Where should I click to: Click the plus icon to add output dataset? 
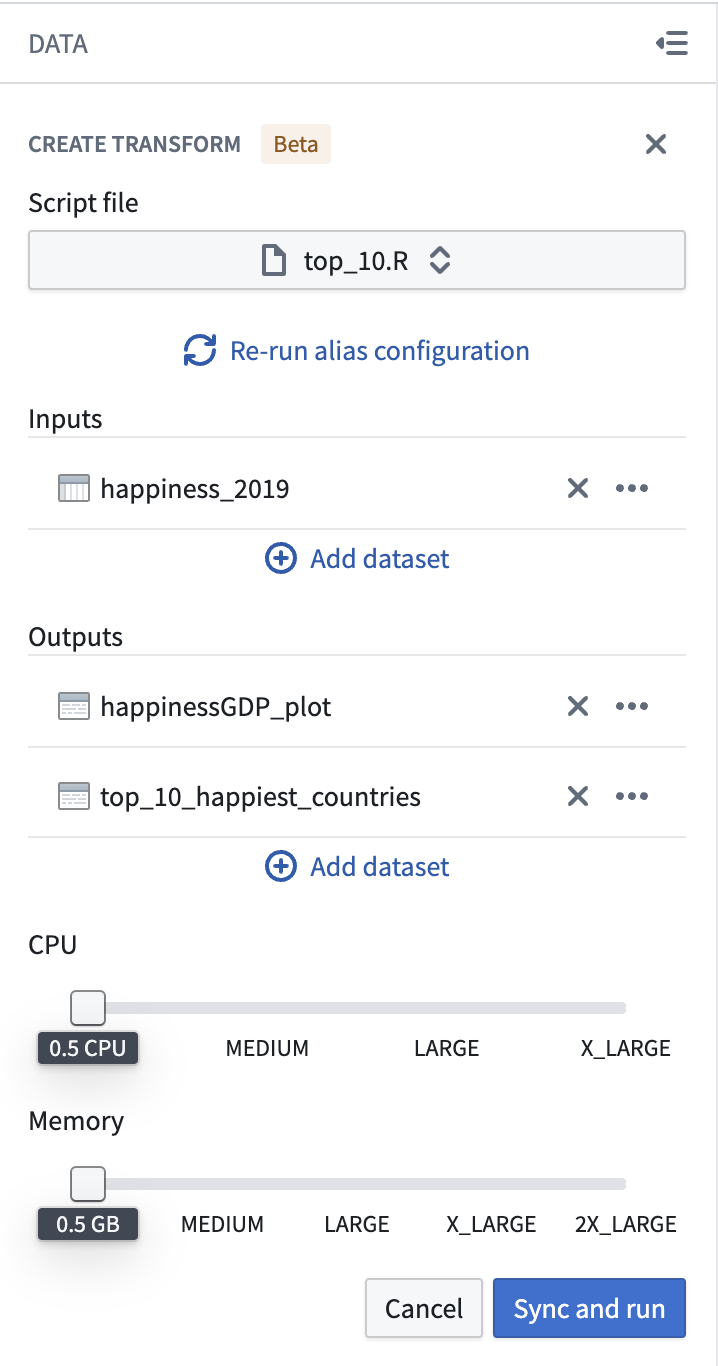tap(280, 866)
